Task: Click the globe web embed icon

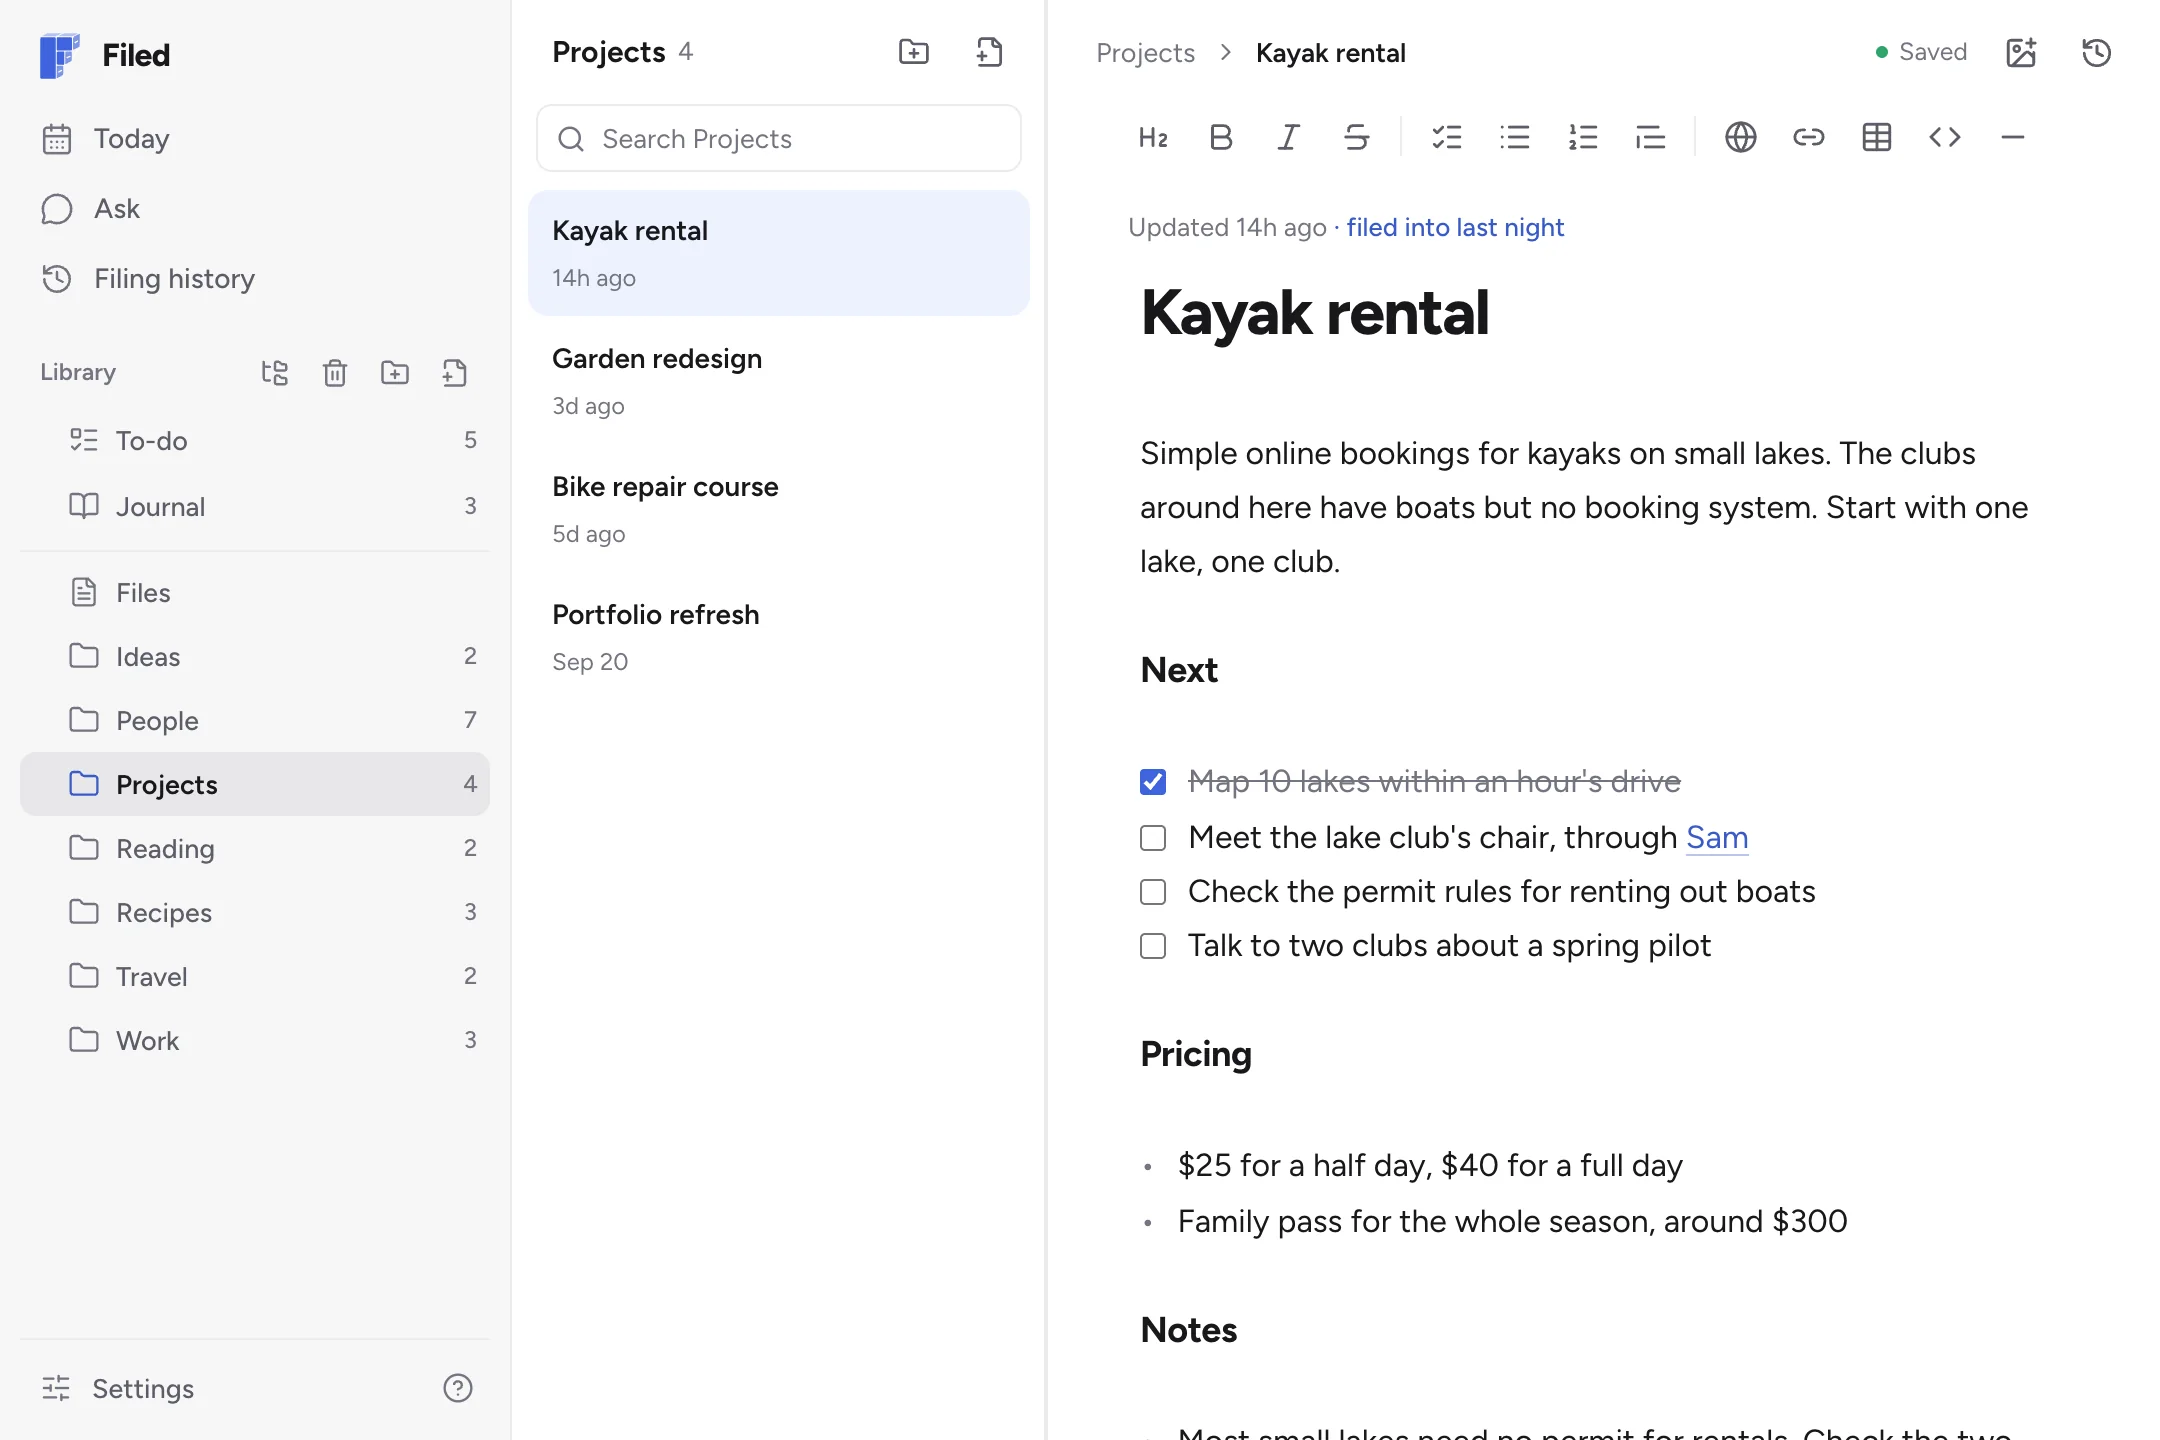Action: tap(1741, 137)
